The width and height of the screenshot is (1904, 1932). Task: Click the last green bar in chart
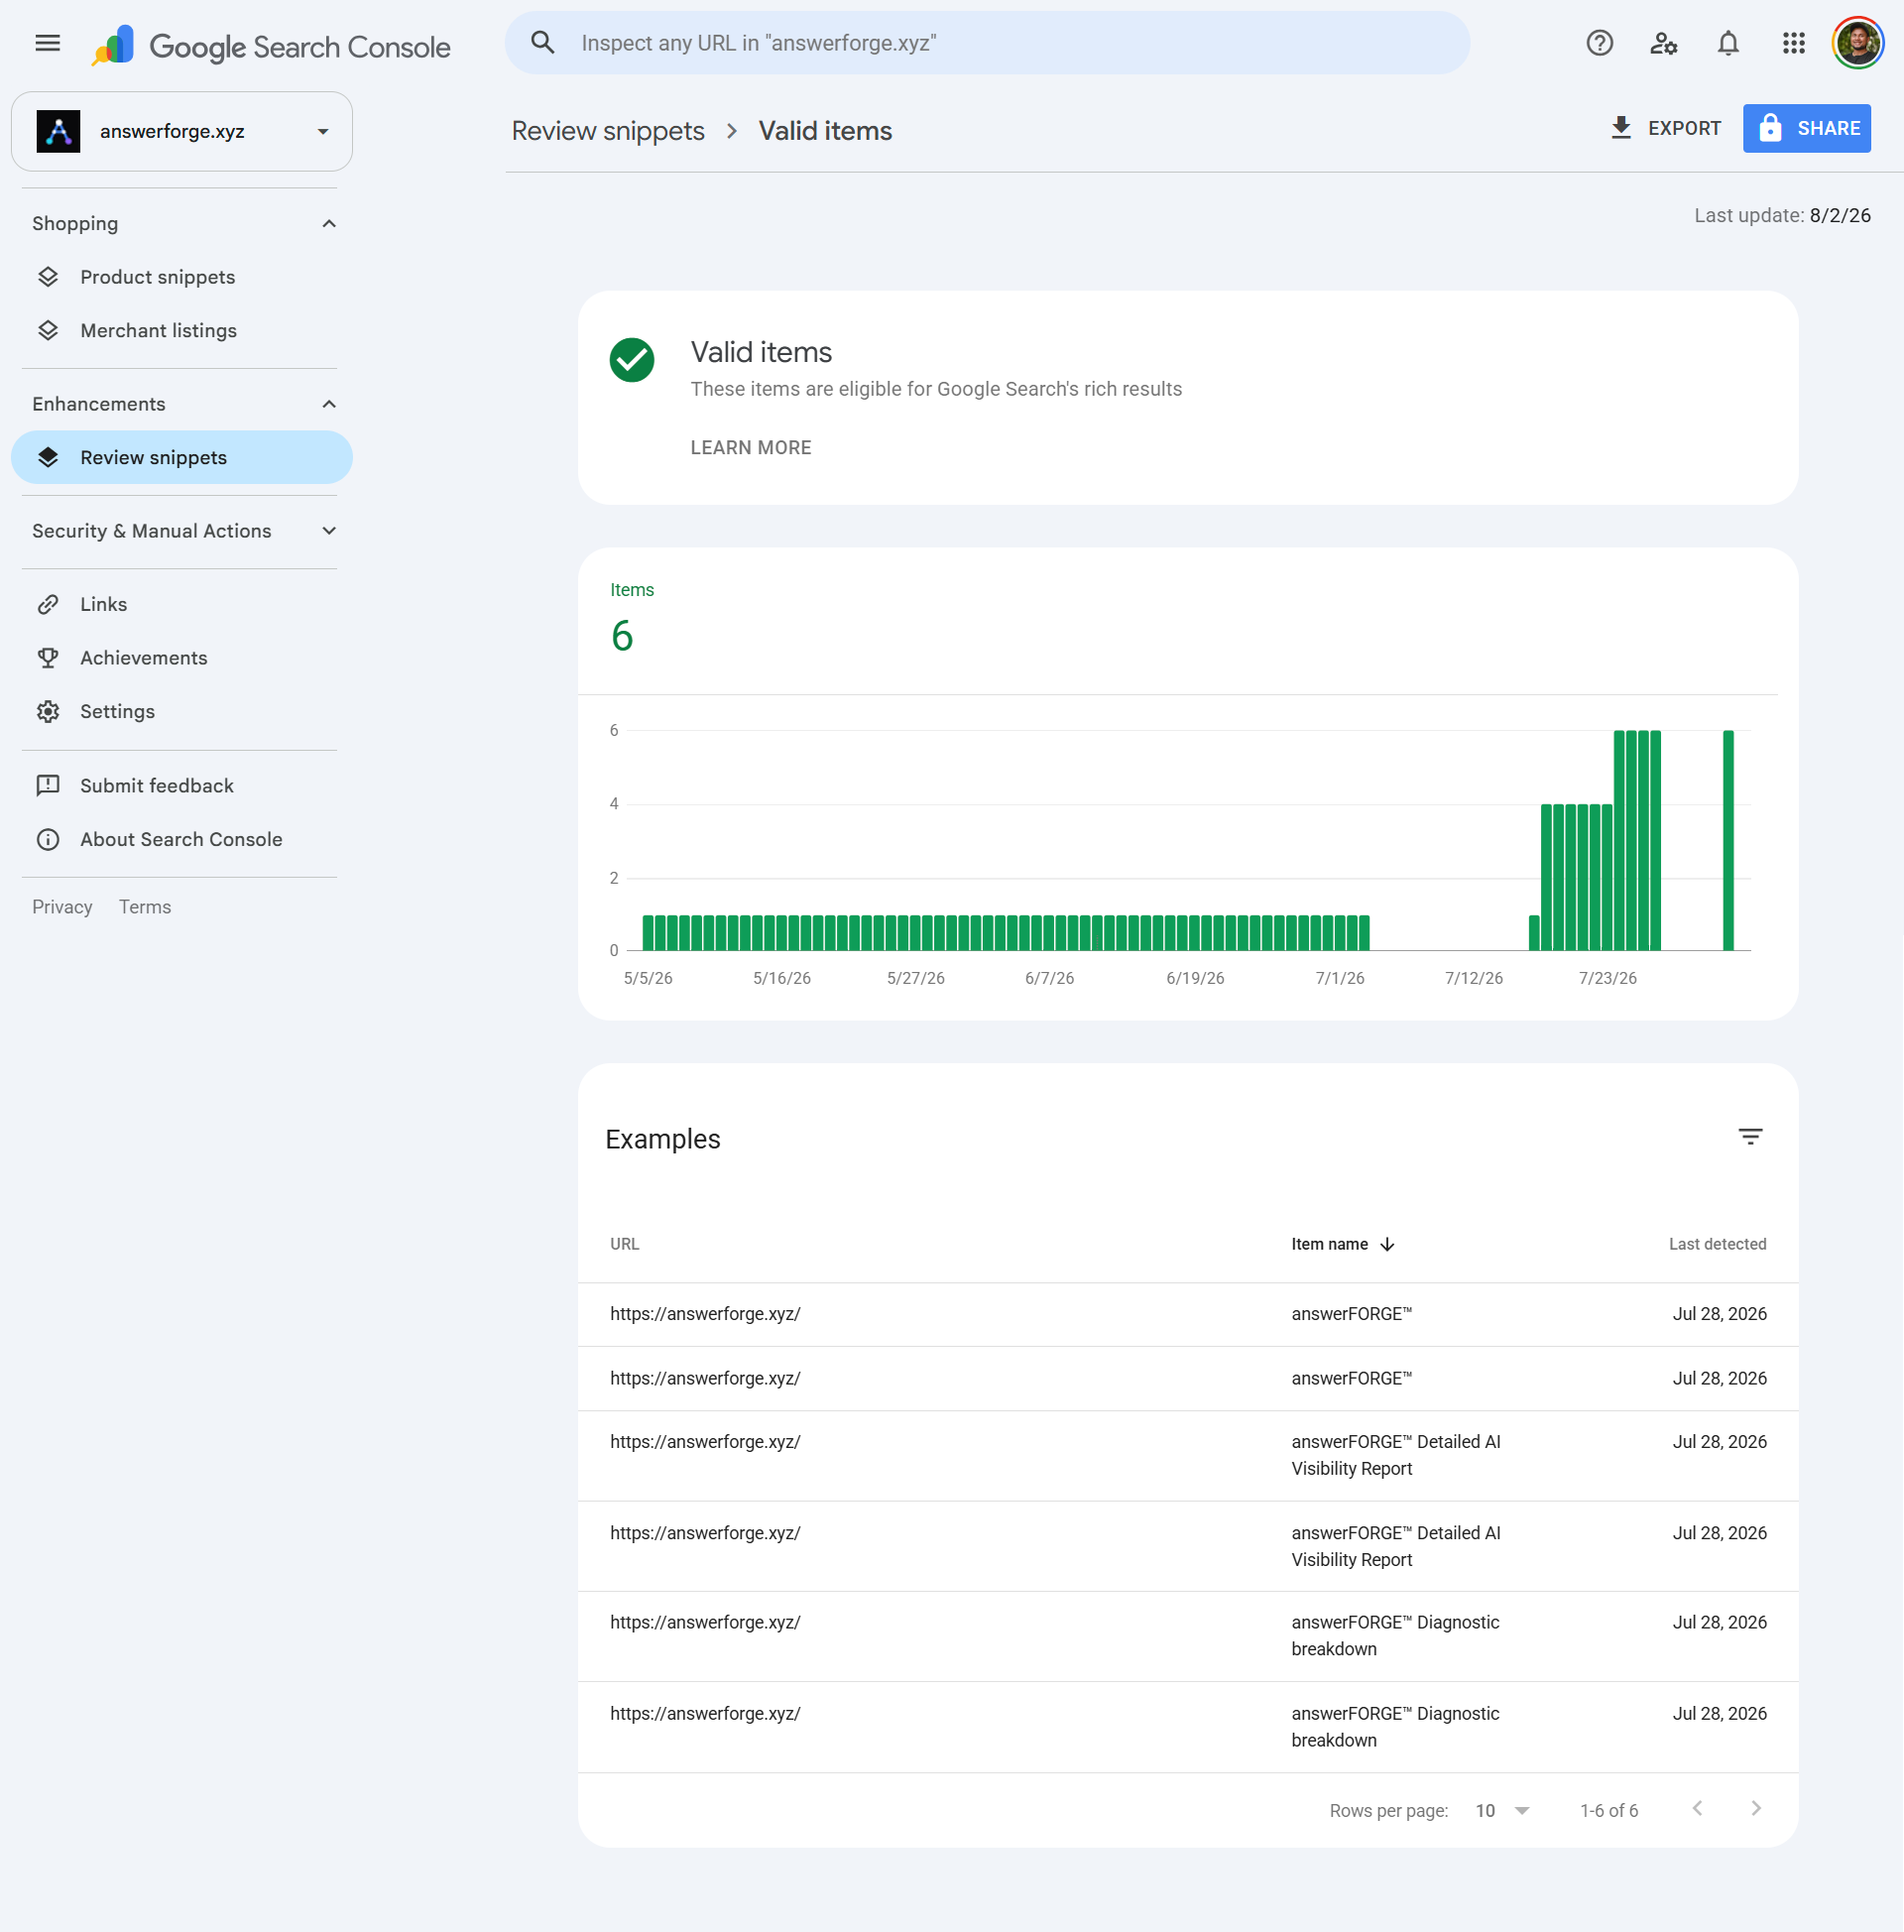(1728, 840)
